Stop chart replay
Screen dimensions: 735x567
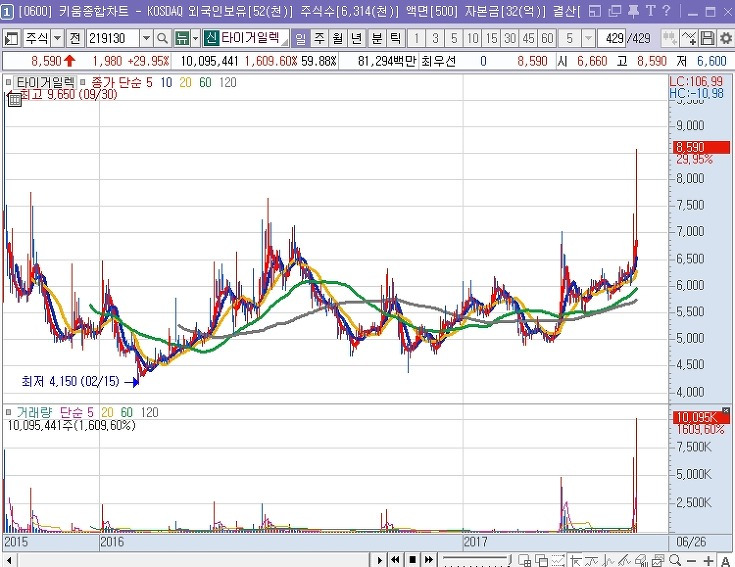click(412, 560)
